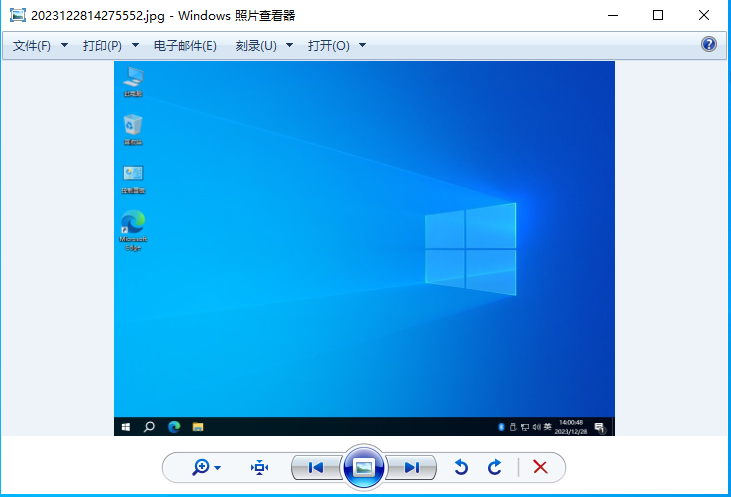Close the photo viewer window
This screenshot has width=731, height=497.
pyautogui.click(x=704, y=15)
